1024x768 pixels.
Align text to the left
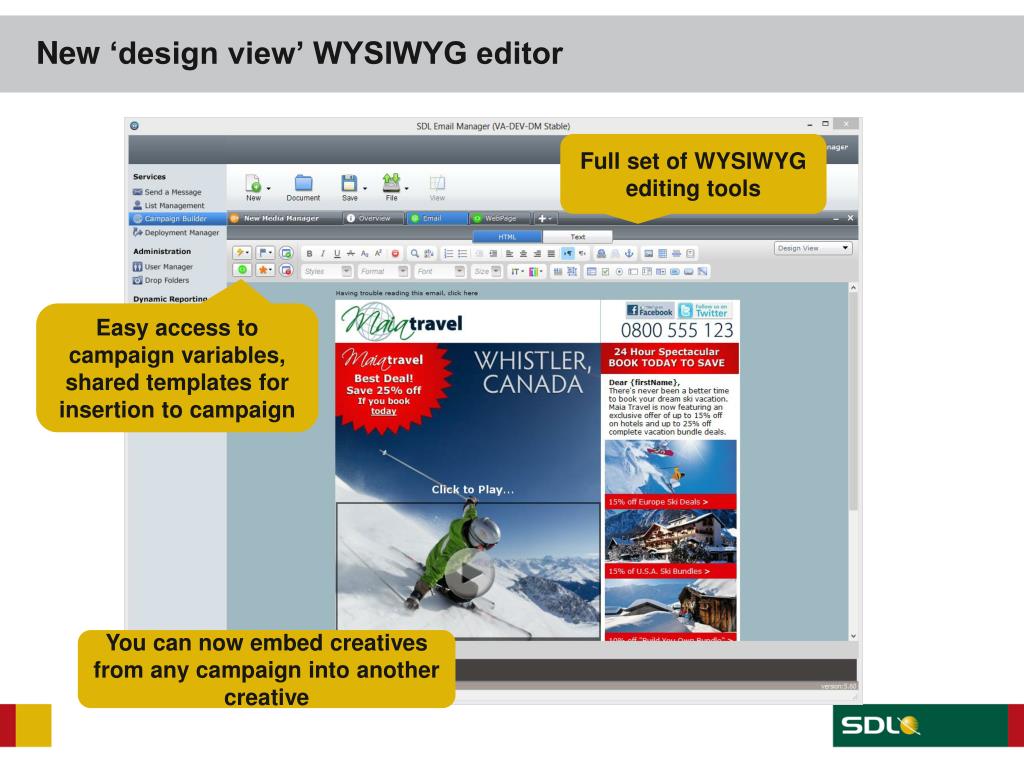509,253
